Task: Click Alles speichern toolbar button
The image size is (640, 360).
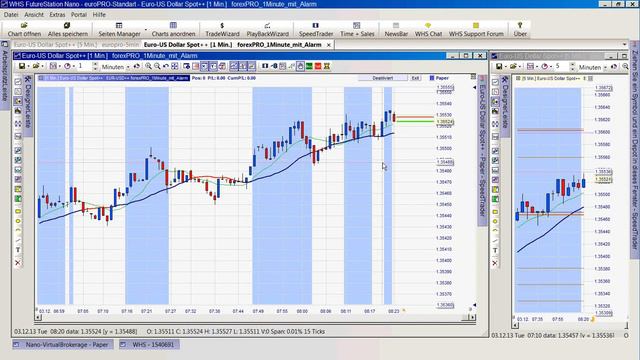Action: tap(68, 30)
